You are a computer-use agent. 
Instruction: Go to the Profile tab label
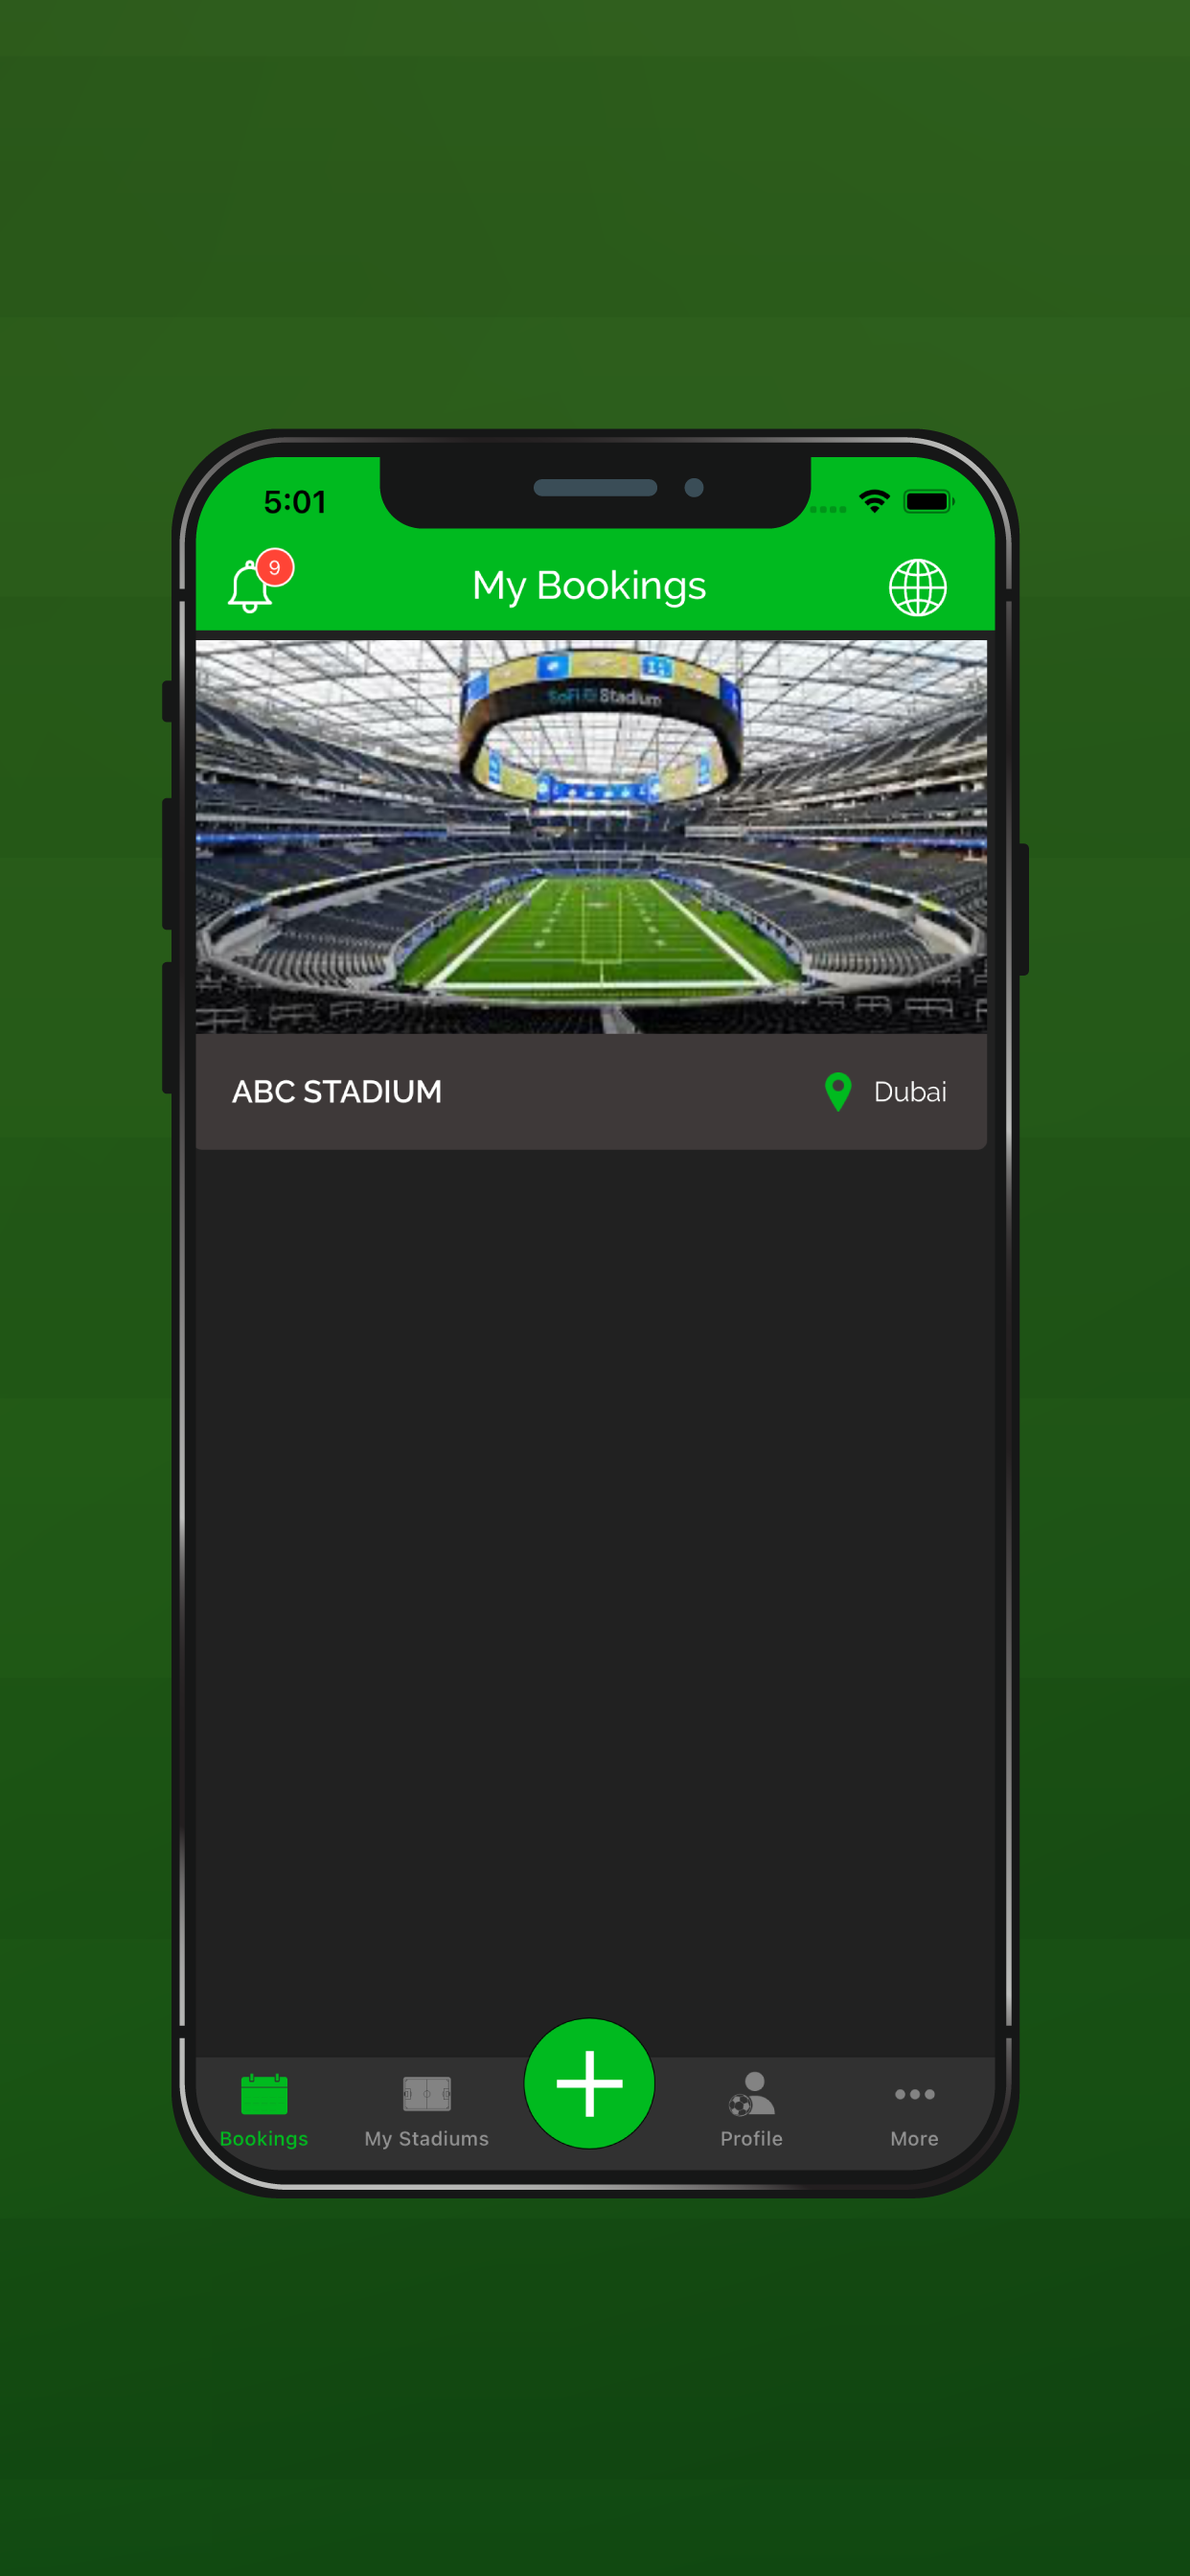pyautogui.click(x=751, y=2138)
